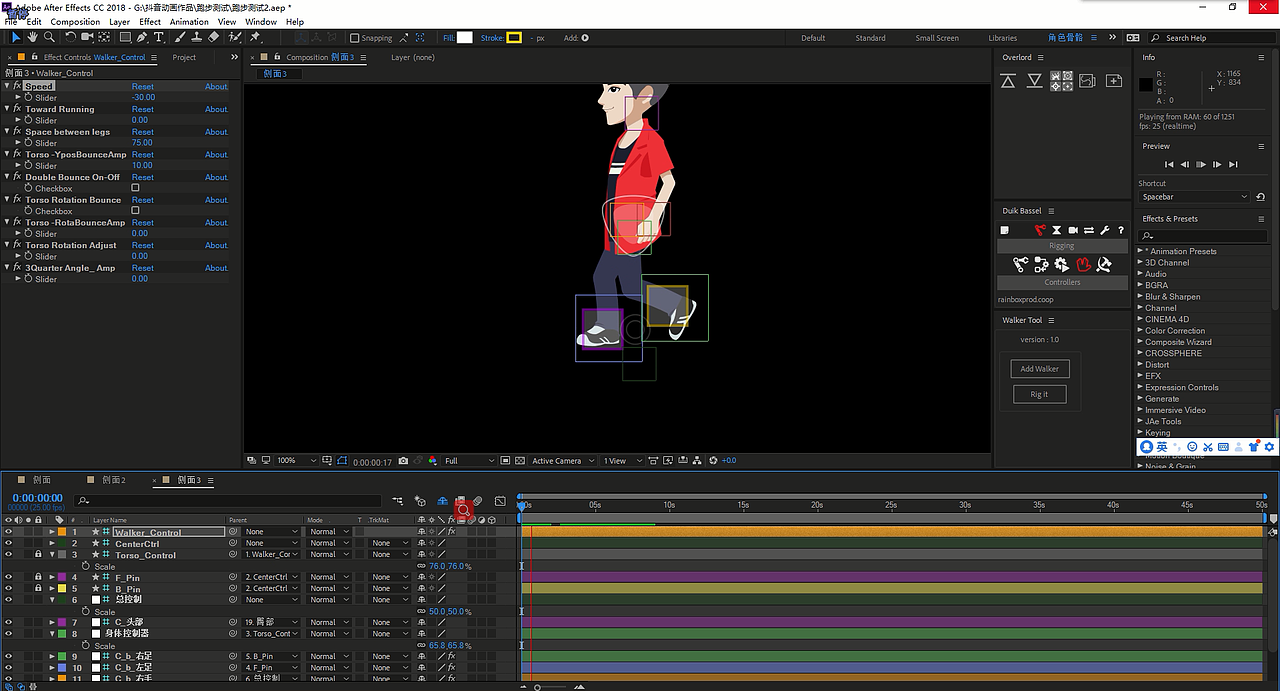
Task: Switch to the Small Screen workspace
Action: pos(937,38)
